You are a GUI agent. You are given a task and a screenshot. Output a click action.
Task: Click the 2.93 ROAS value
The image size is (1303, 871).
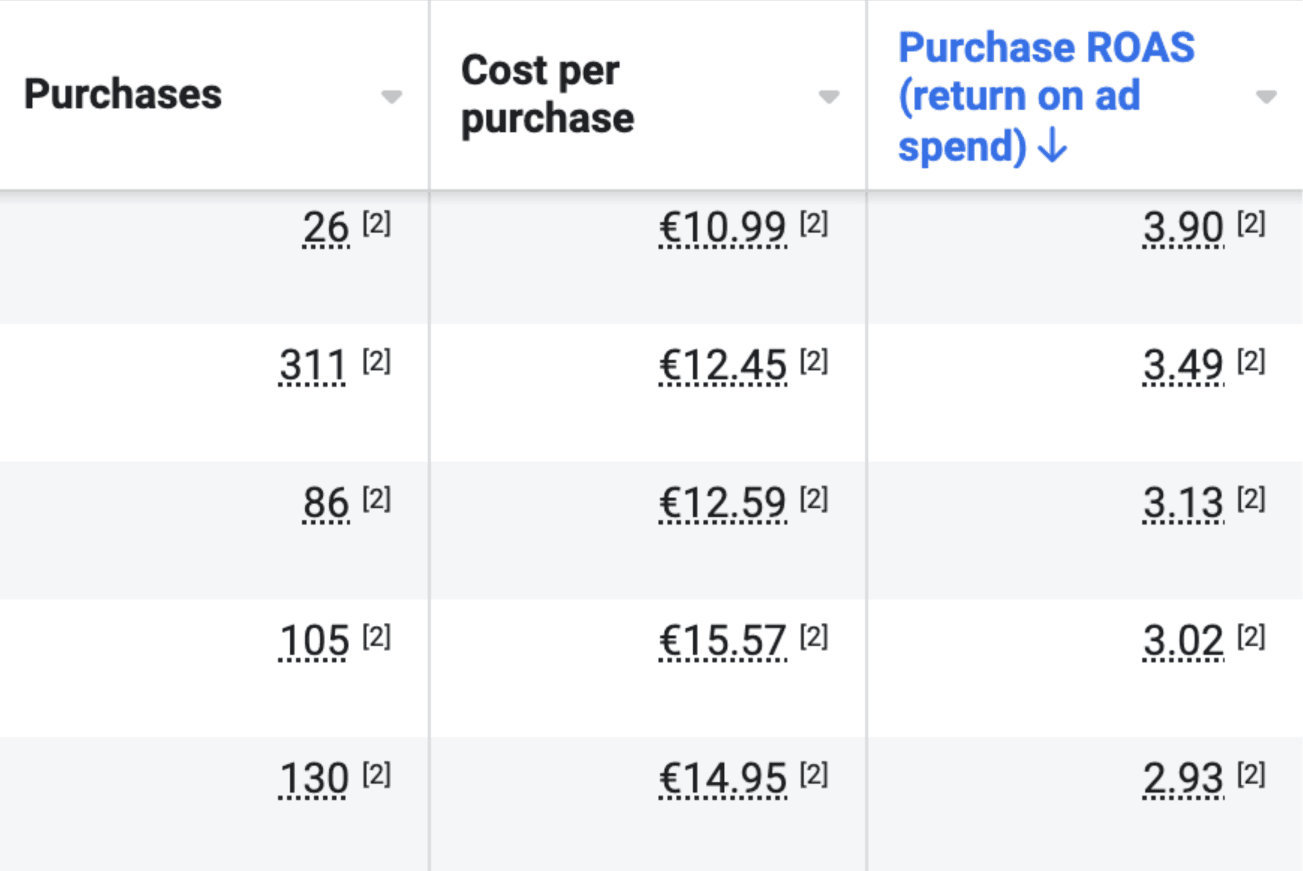tap(1184, 779)
